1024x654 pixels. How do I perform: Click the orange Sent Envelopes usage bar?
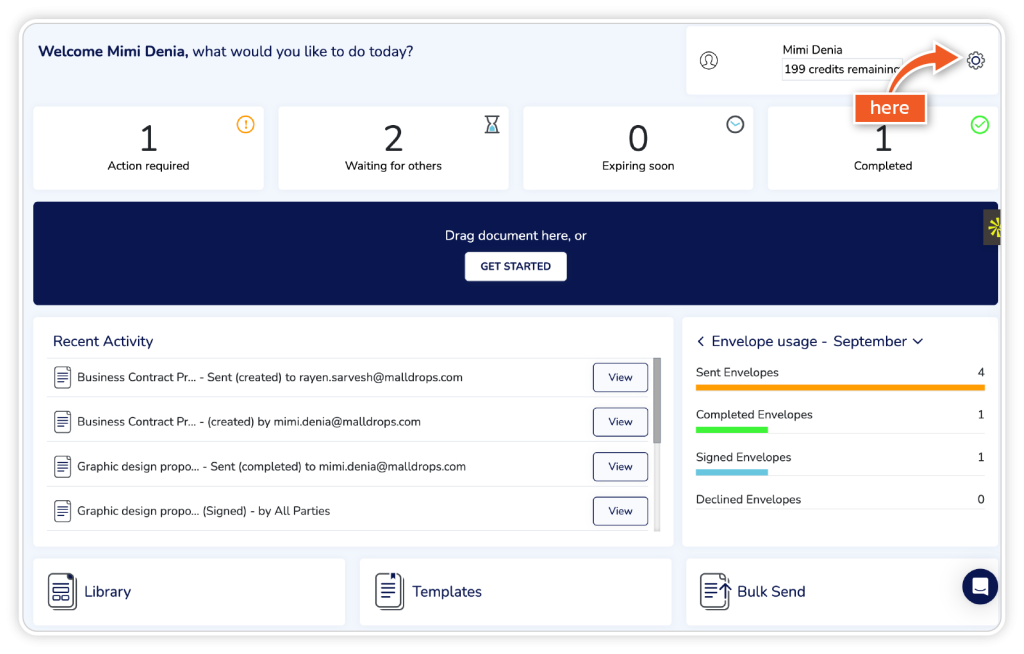tap(840, 387)
